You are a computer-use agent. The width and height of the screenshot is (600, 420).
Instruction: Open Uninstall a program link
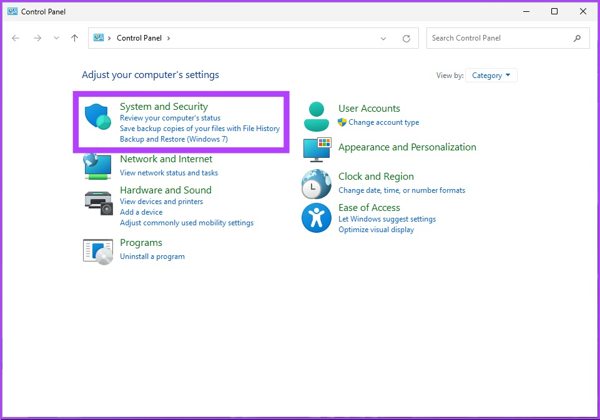[152, 257]
